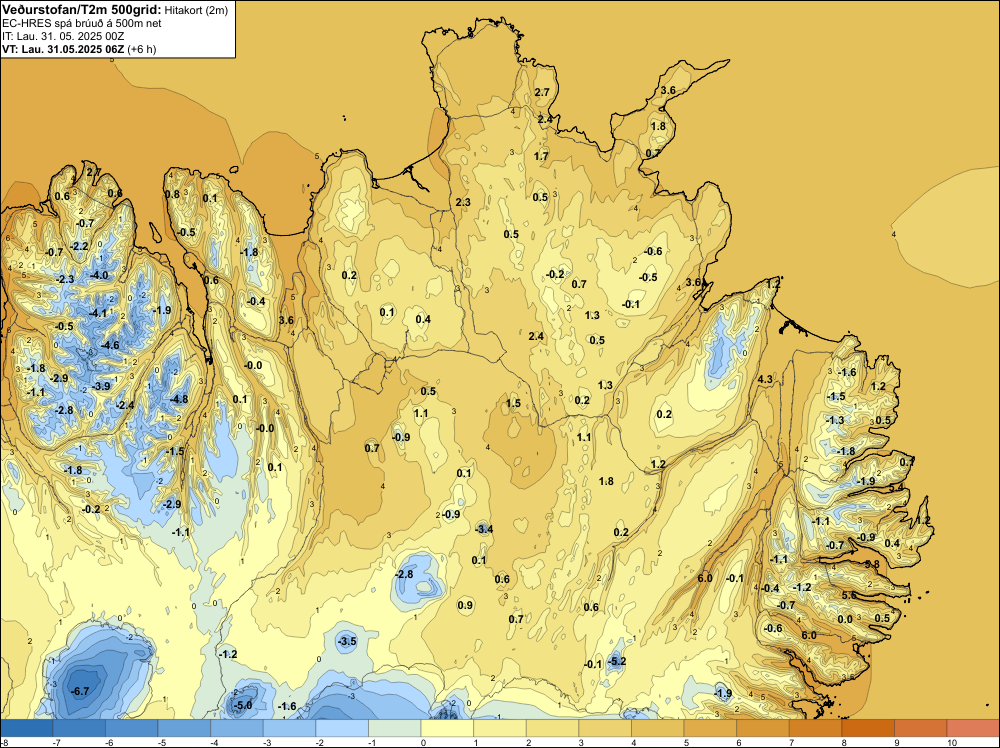Click the valid time 'VT: Lau. 31.05.2025 06Z'
This screenshot has height=748, width=1000.
coord(63,49)
